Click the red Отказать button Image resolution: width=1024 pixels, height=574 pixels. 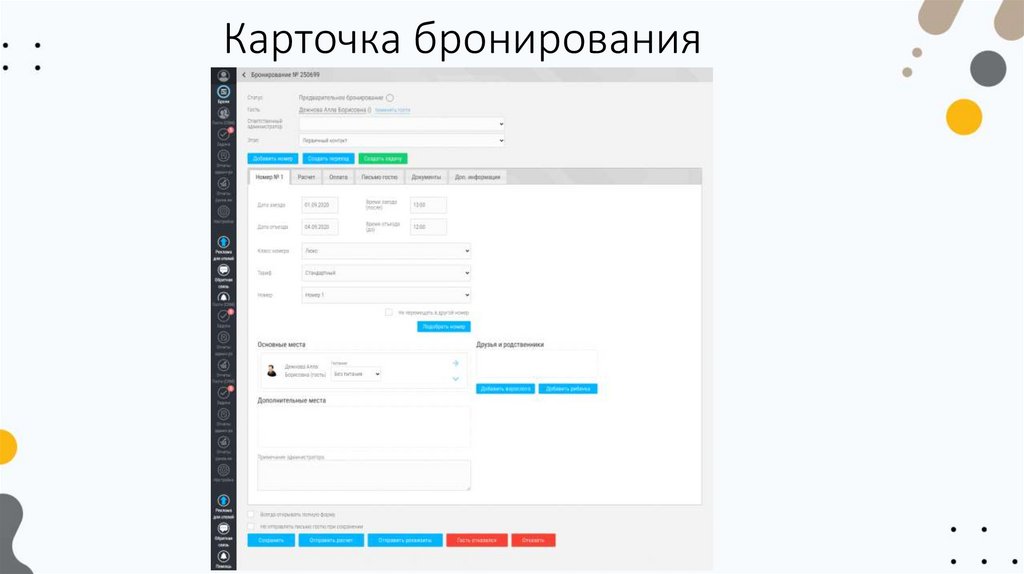[533, 540]
